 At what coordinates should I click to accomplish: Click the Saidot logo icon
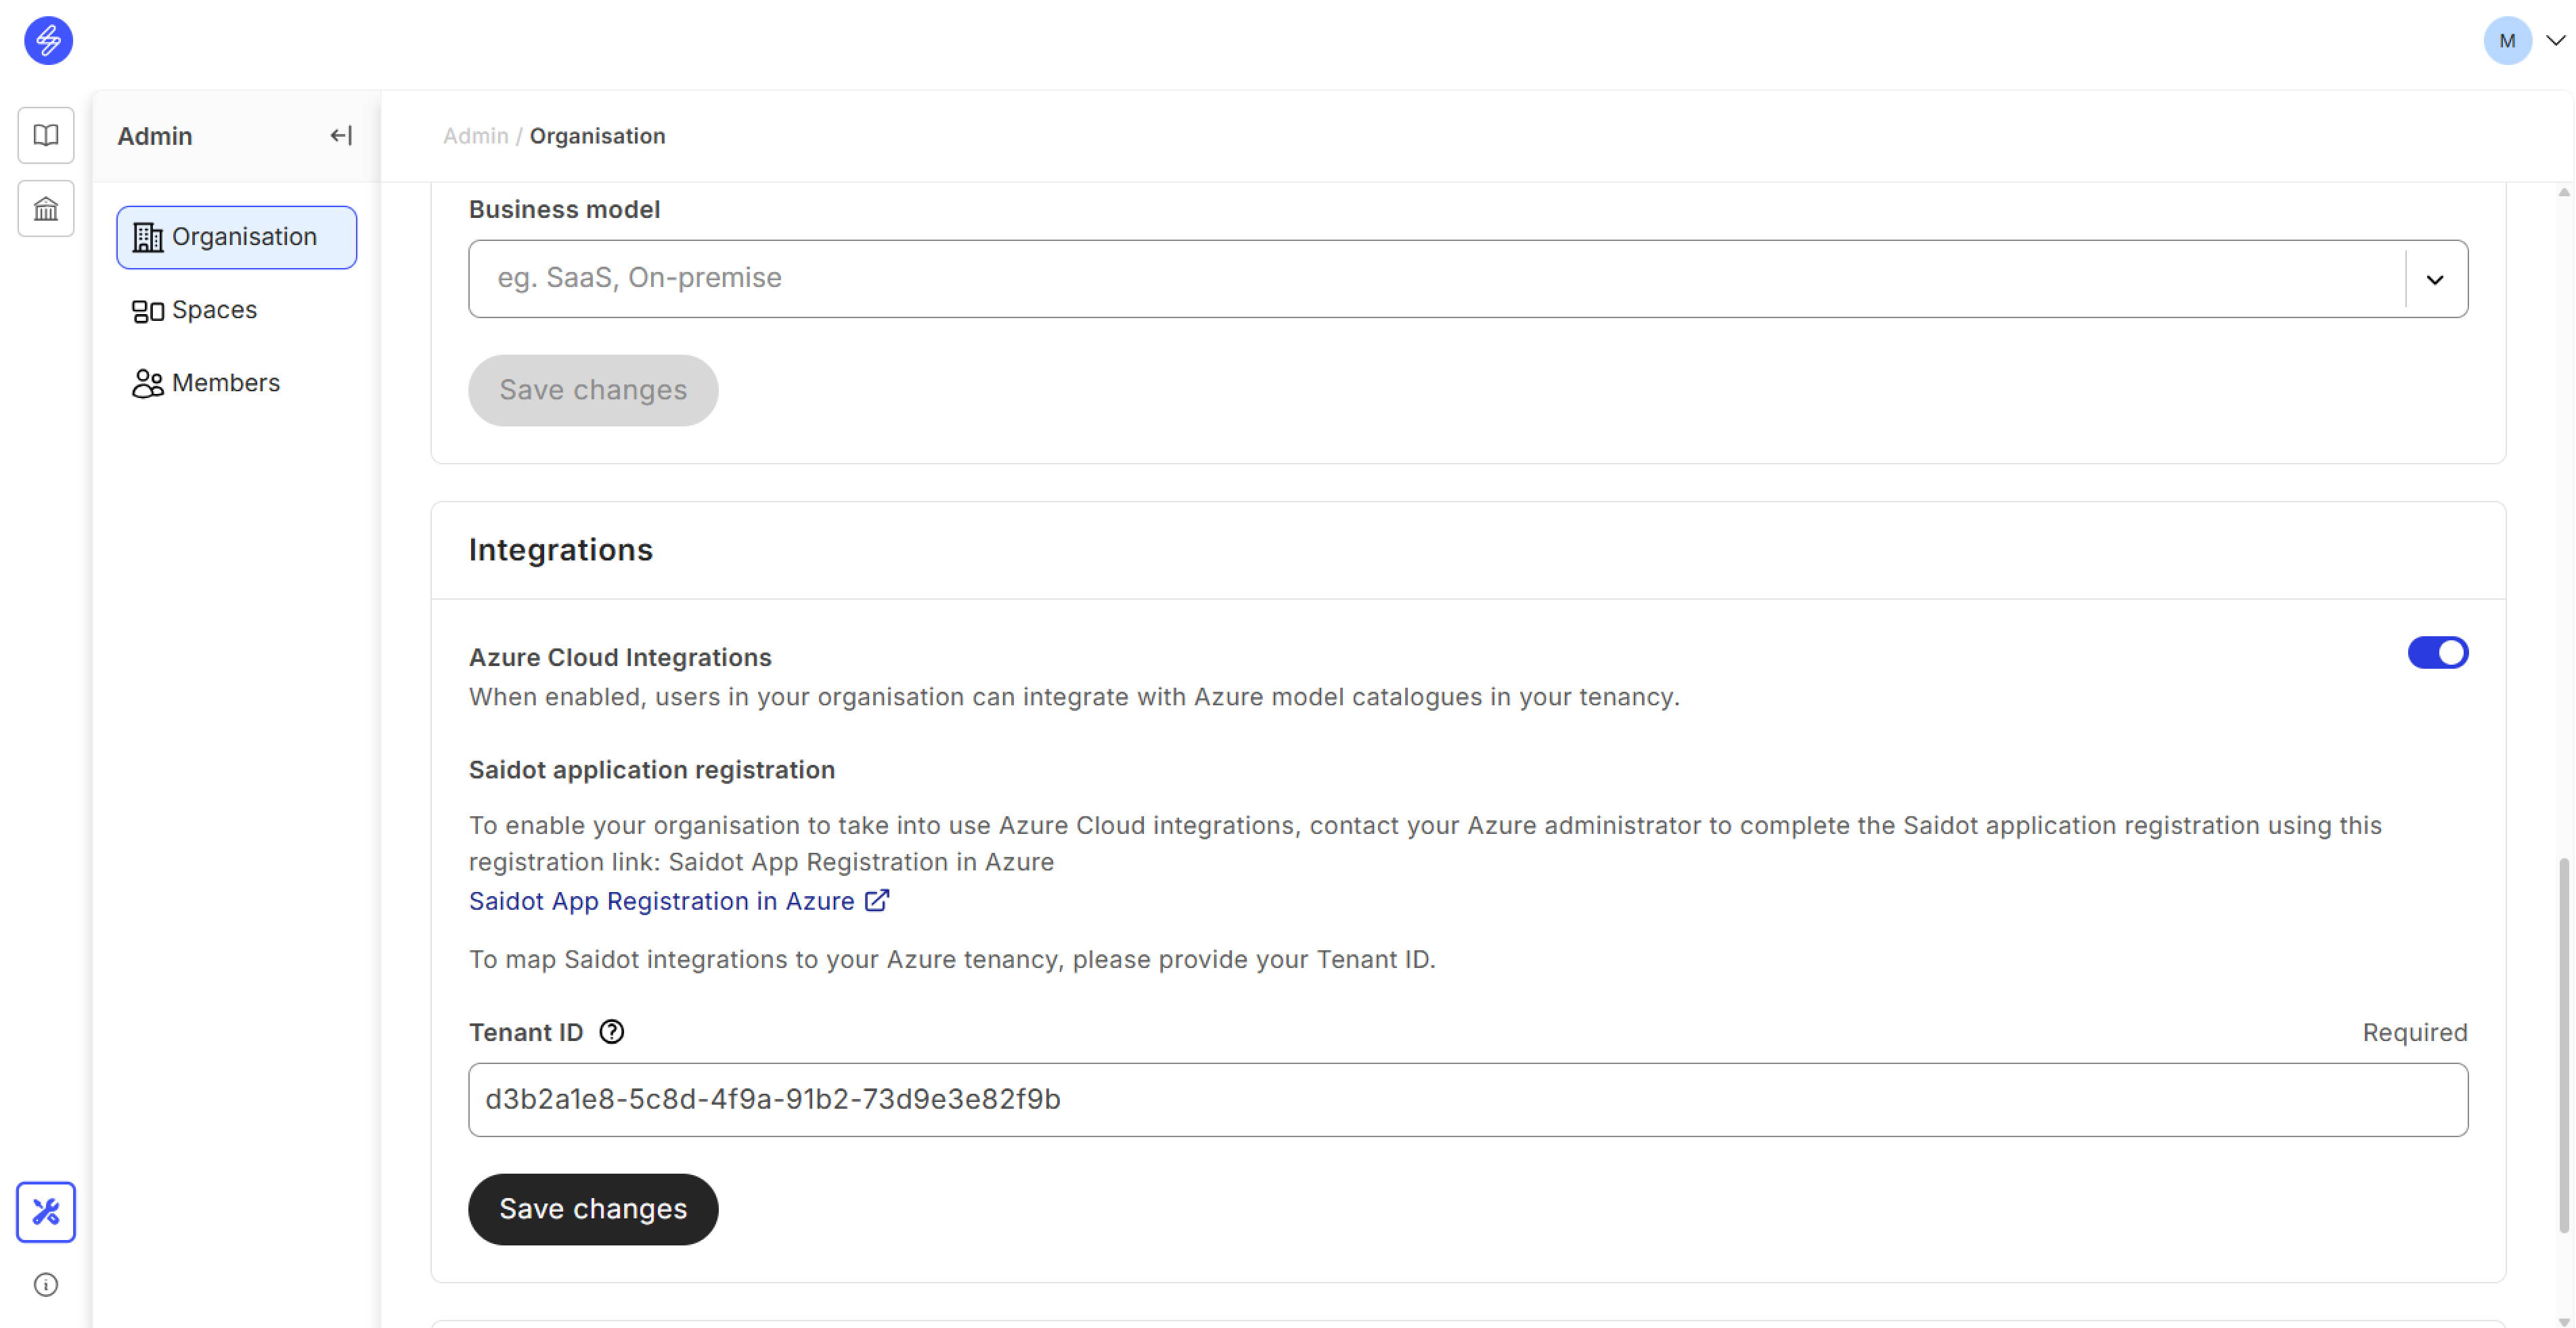pyautogui.click(x=48, y=41)
